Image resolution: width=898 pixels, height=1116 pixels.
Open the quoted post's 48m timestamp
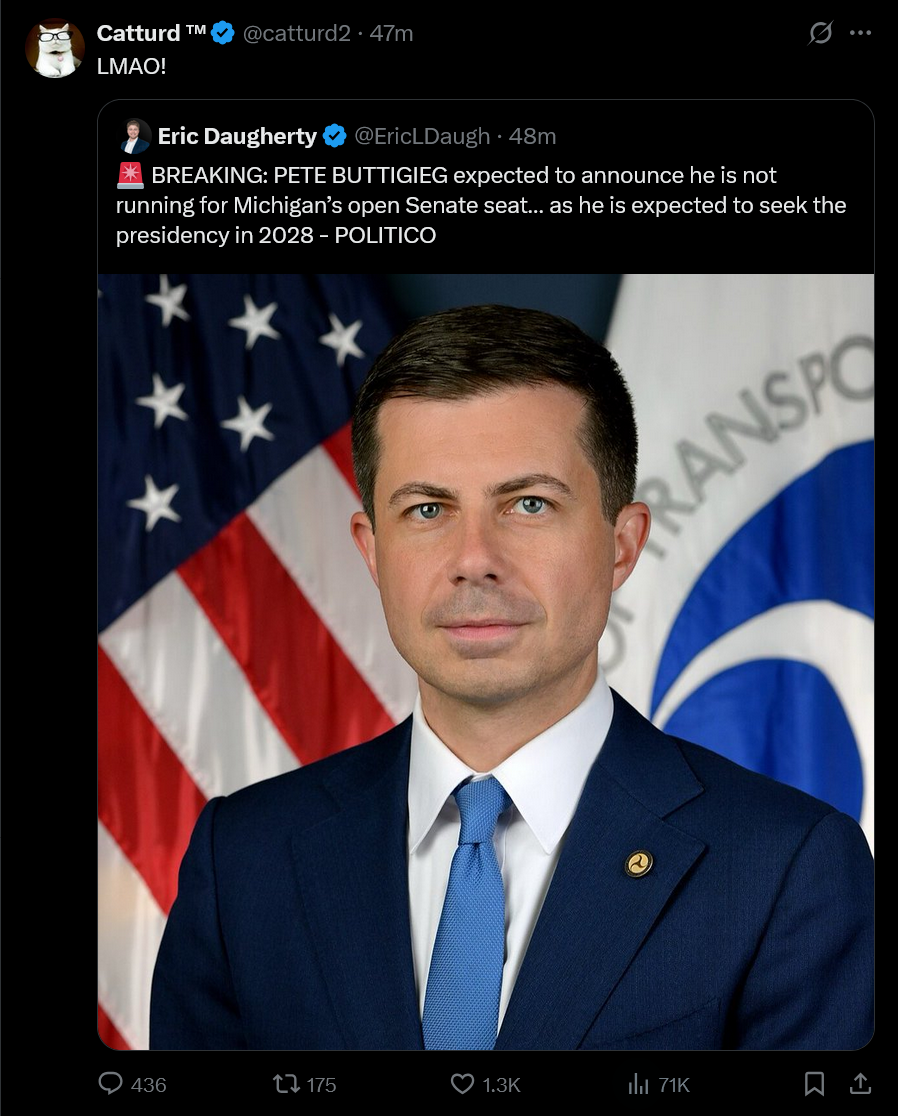(532, 136)
